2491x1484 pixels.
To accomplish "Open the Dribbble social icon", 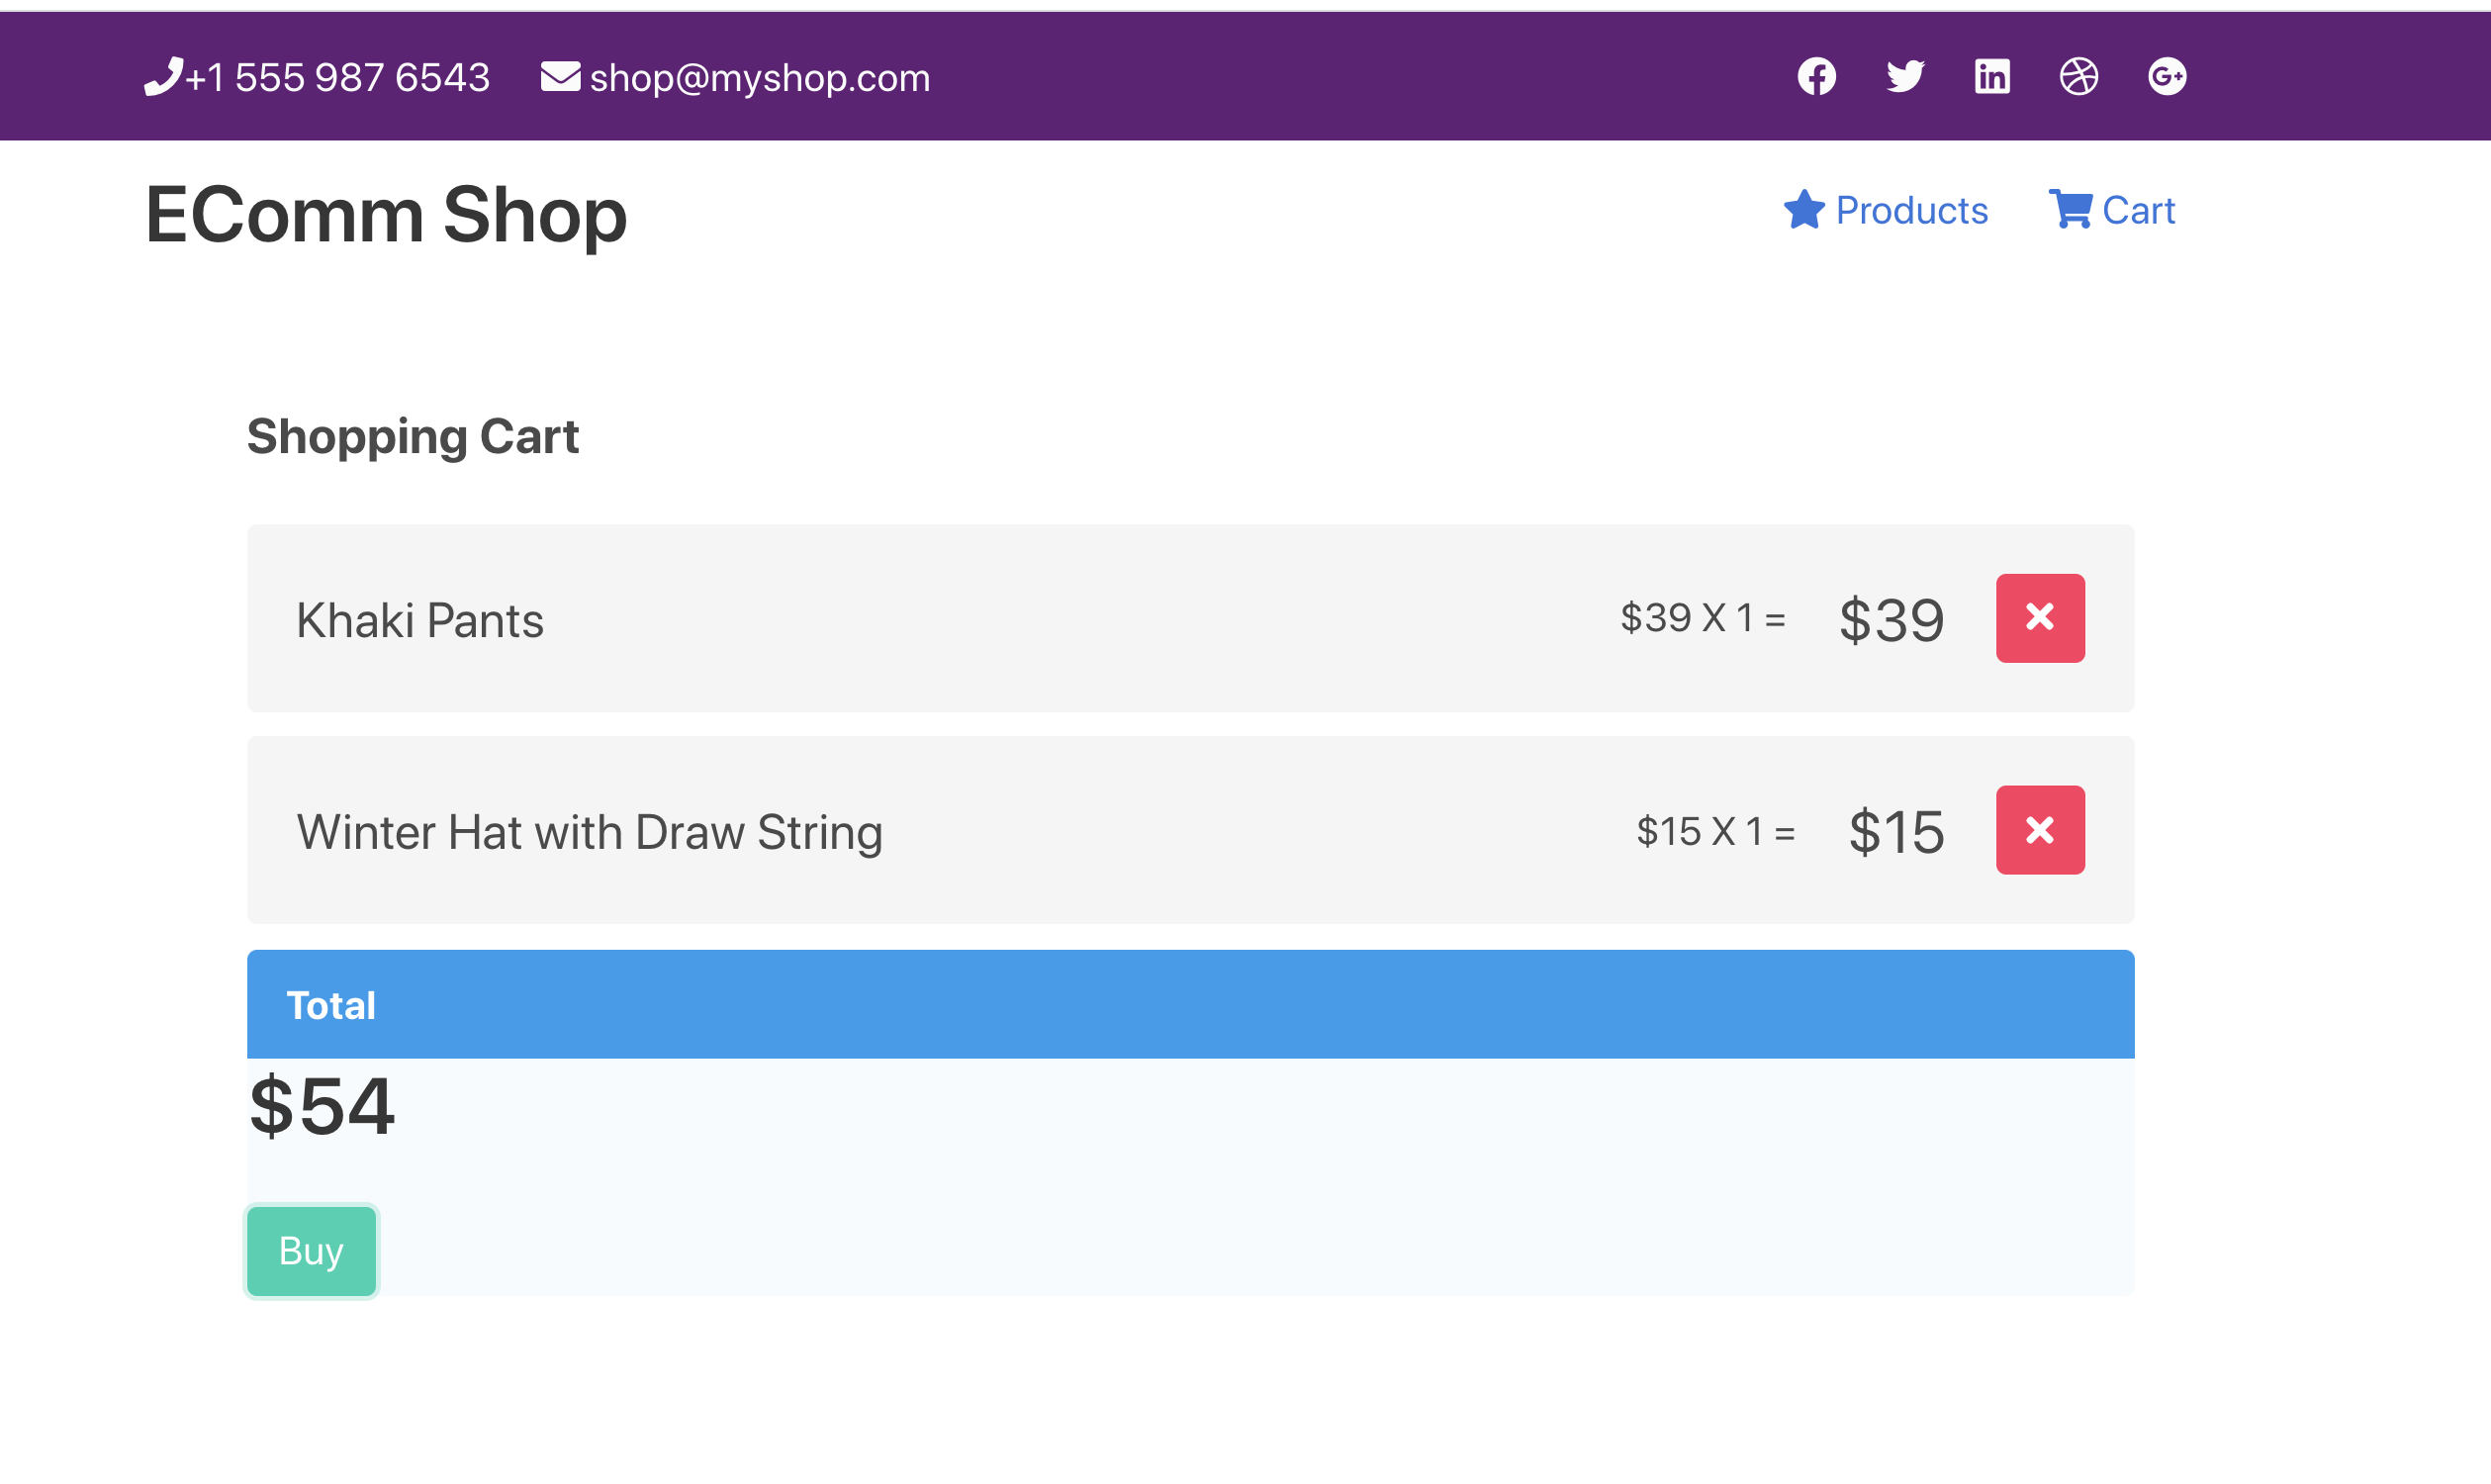I will point(2078,76).
